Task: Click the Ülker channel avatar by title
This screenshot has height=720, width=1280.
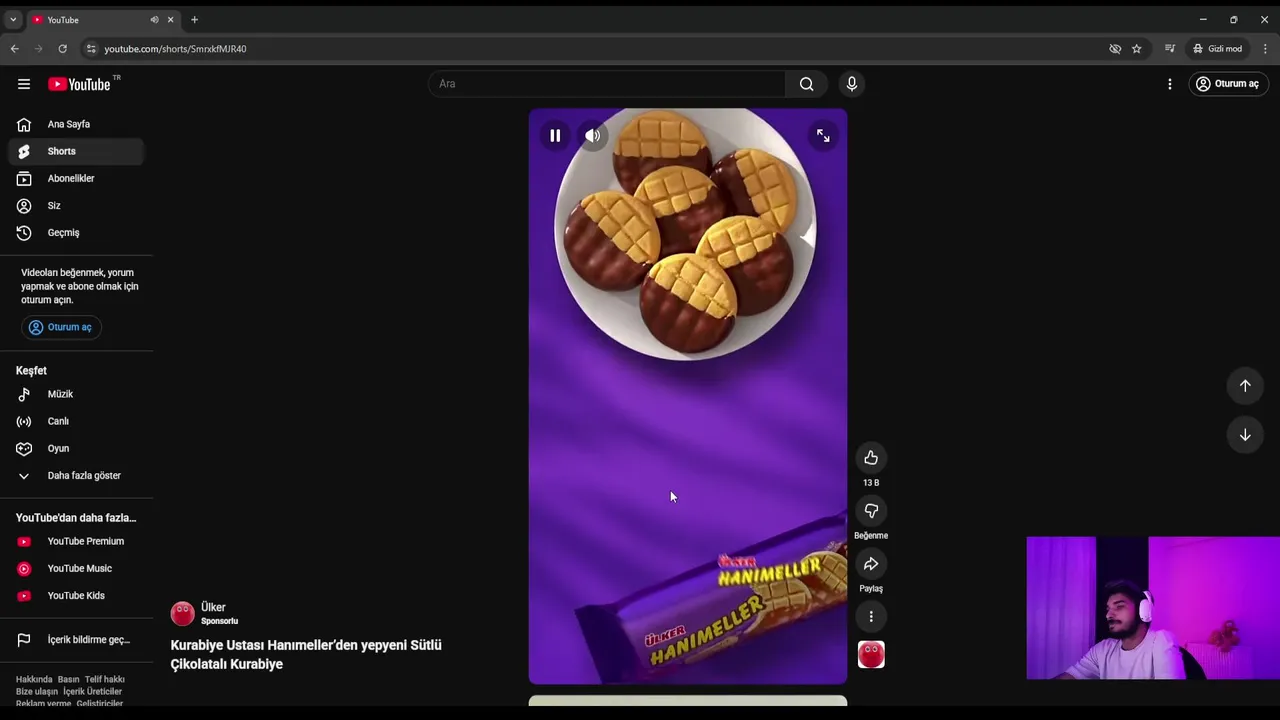Action: click(182, 613)
